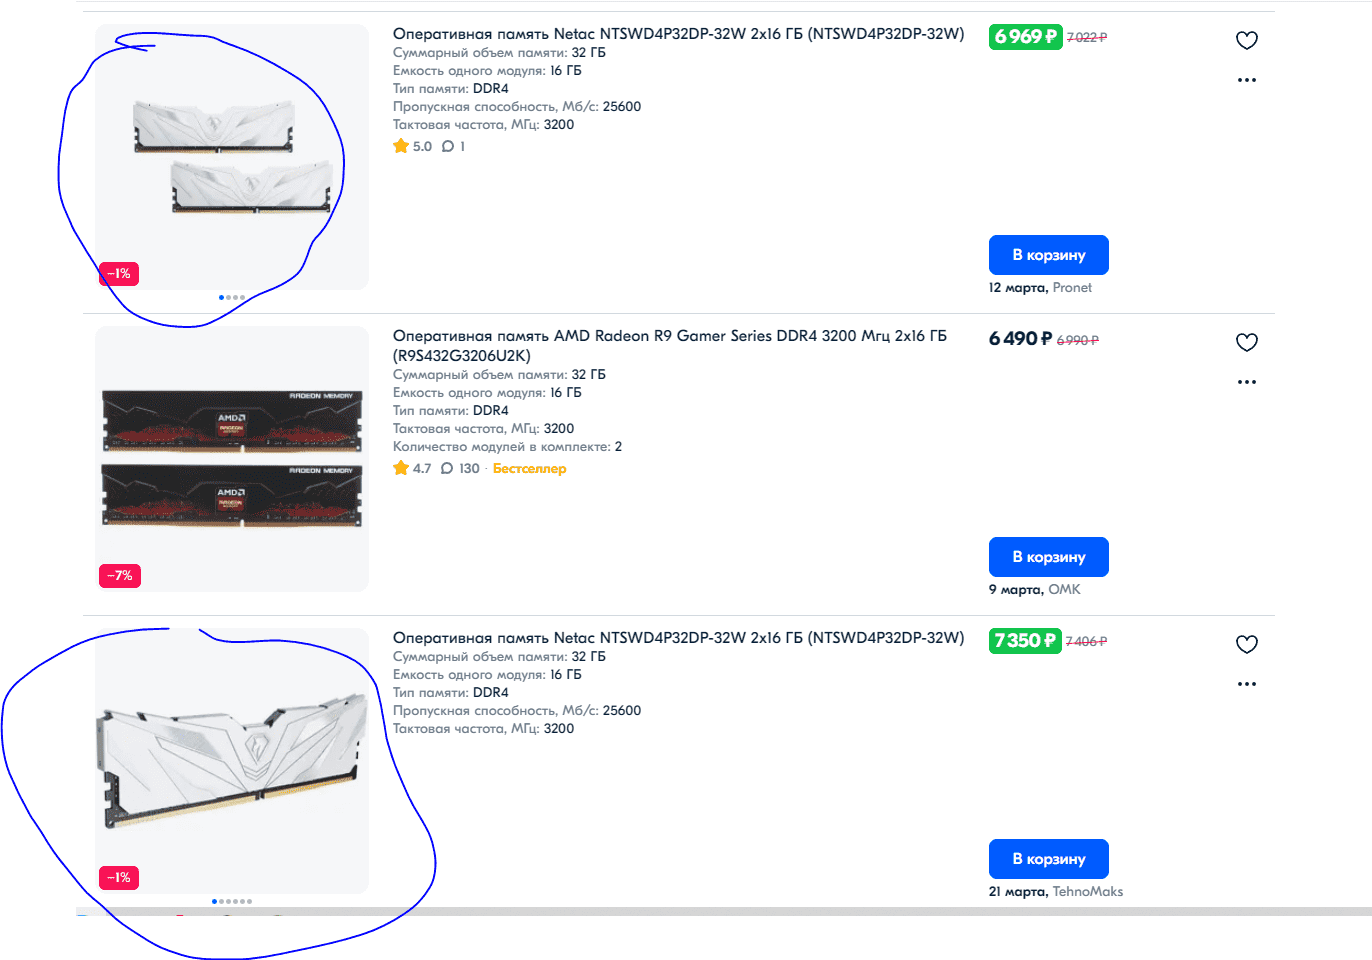Favorite the AMD Radeon R9 memory kit
This screenshot has width=1372, height=960.
[x=1246, y=342]
